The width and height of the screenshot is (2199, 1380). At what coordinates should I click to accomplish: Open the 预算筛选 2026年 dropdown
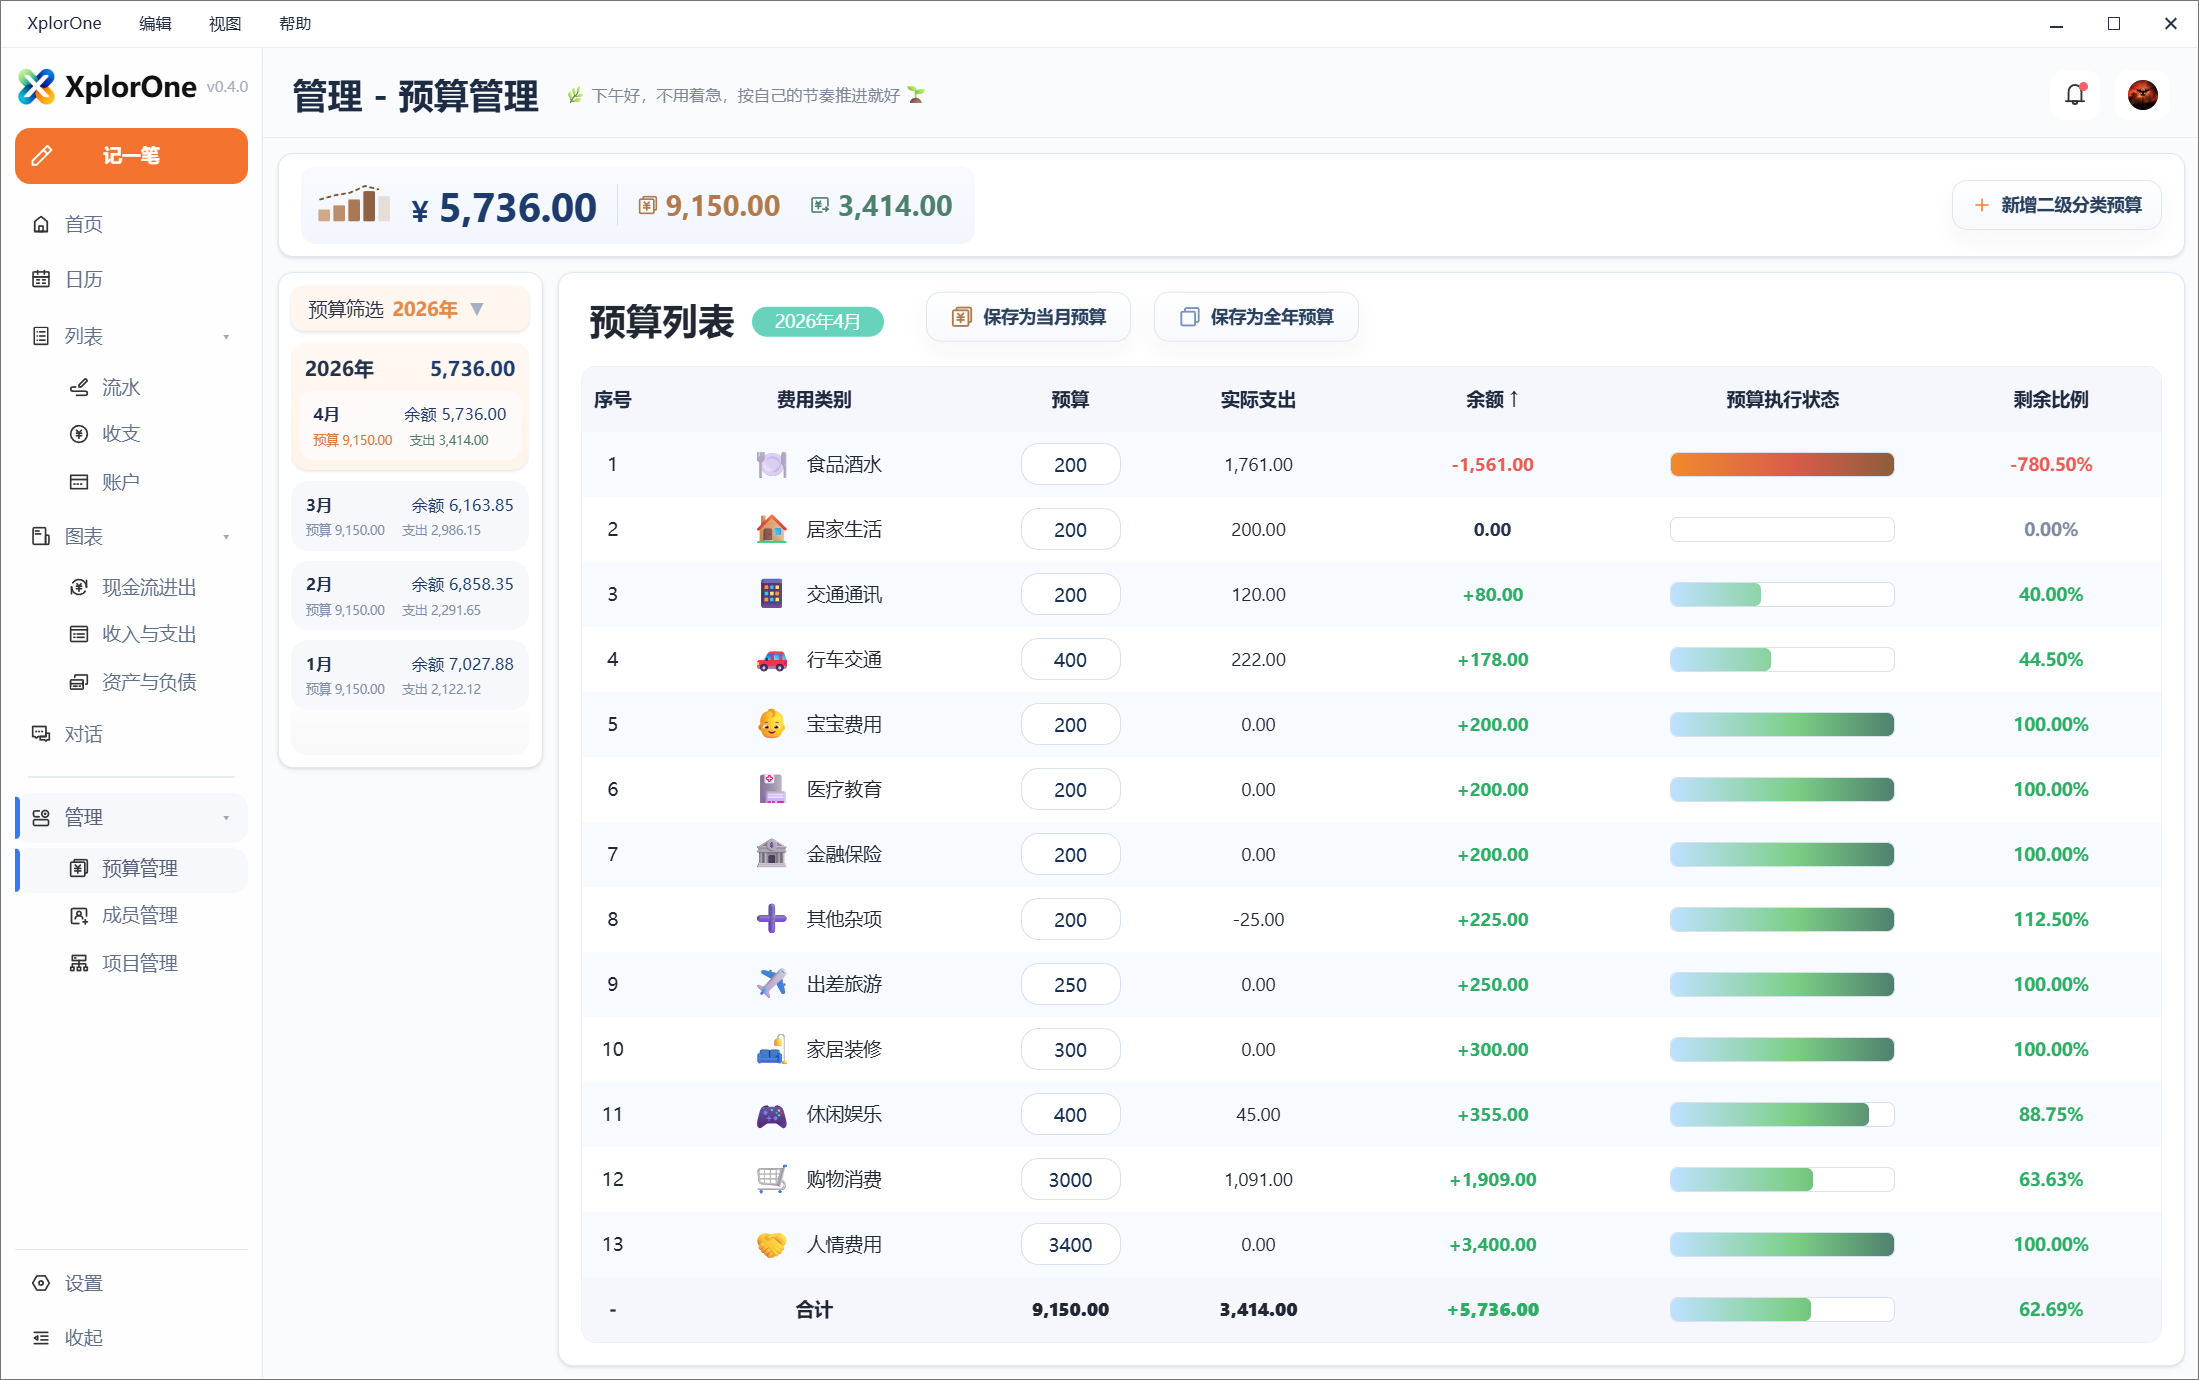(x=410, y=309)
